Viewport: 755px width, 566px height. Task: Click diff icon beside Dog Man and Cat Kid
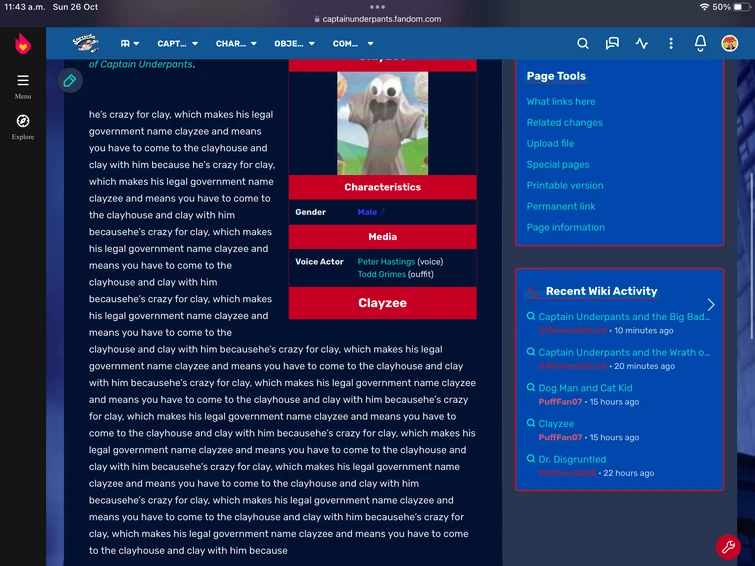(531, 387)
